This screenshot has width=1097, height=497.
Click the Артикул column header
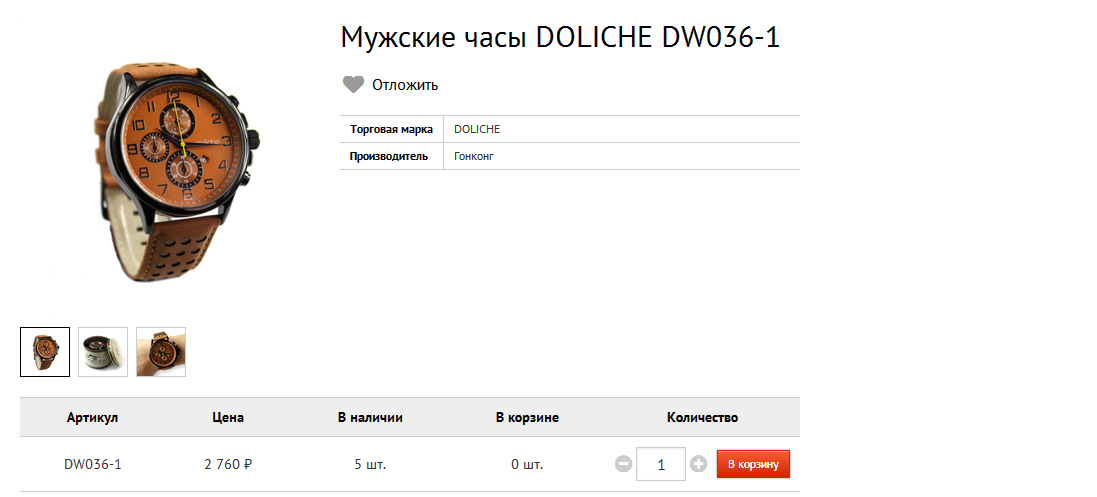(x=92, y=418)
